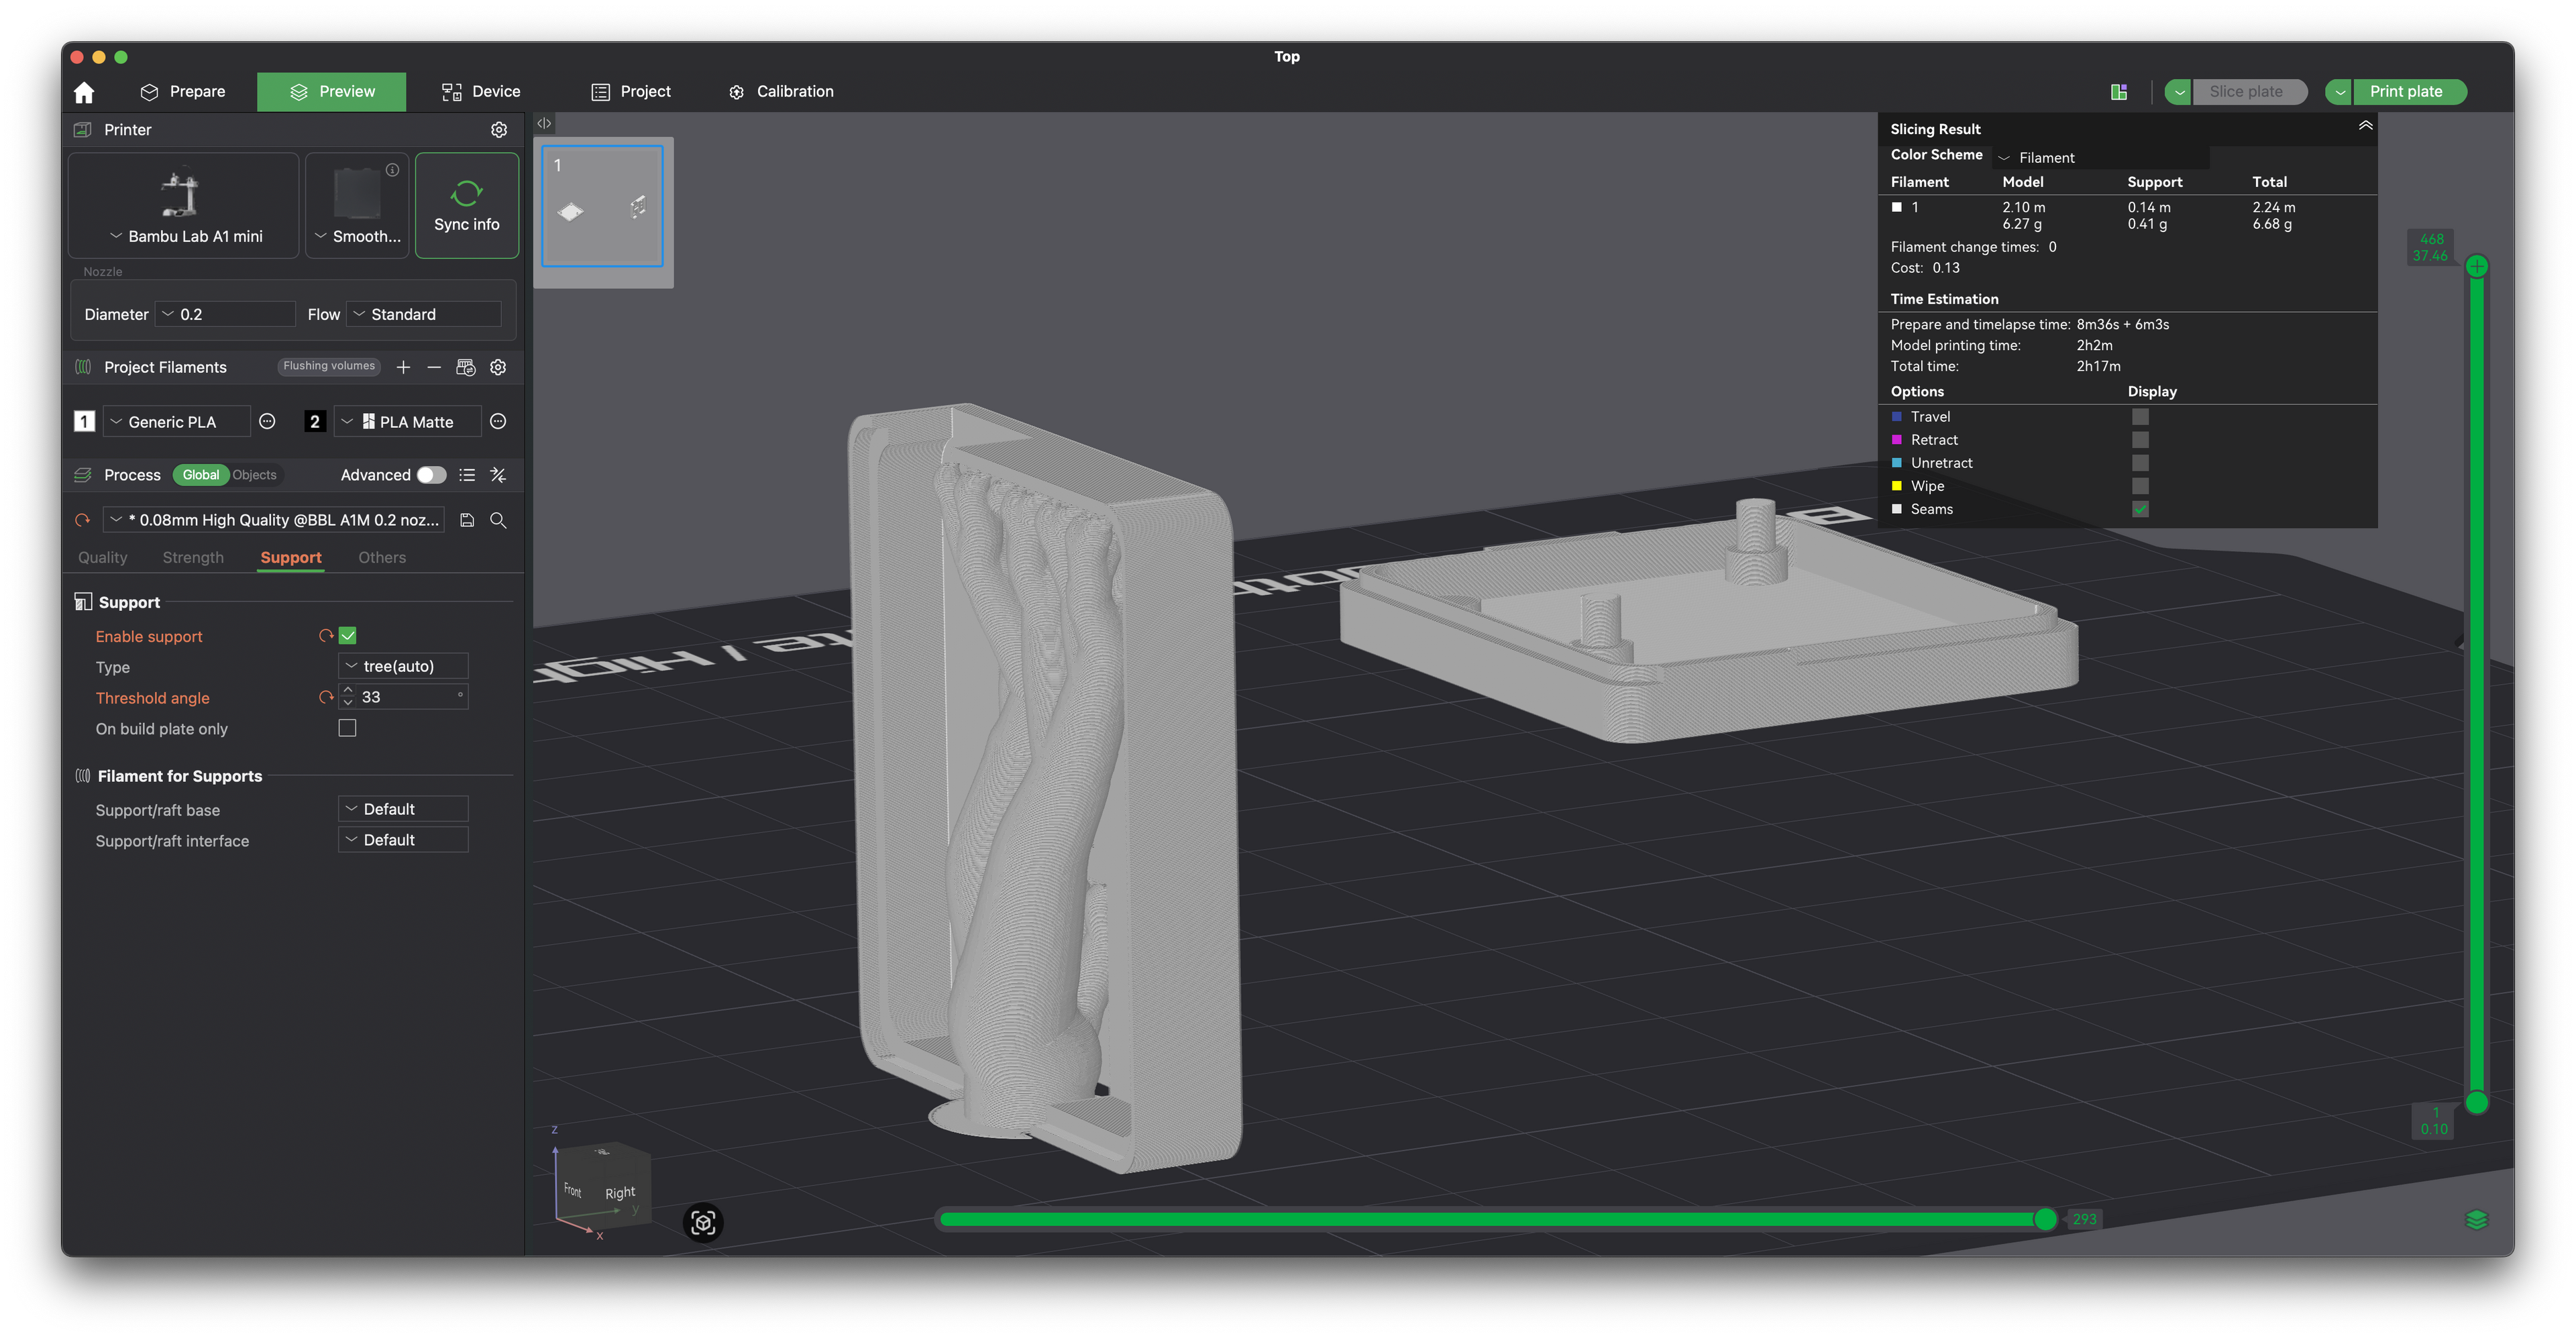Open process preset 0.08mm High Quality dropdown
This screenshot has height=1338, width=2576.
tap(274, 520)
